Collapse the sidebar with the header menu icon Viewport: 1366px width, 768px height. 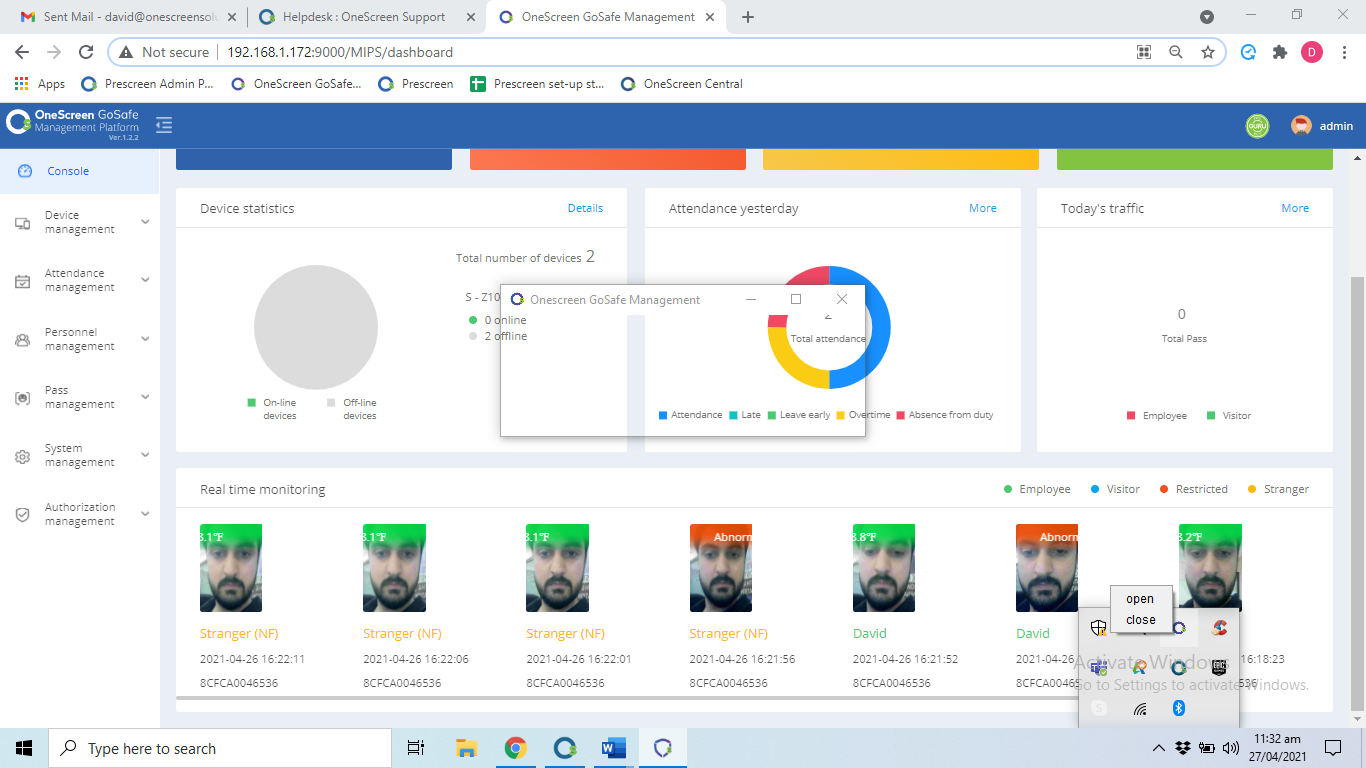(x=164, y=125)
